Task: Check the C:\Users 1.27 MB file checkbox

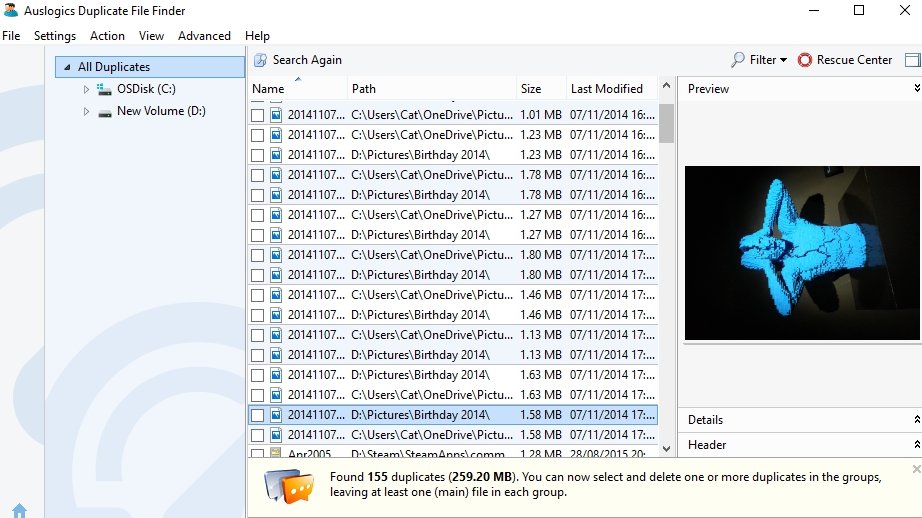Action: pos(258,215)
